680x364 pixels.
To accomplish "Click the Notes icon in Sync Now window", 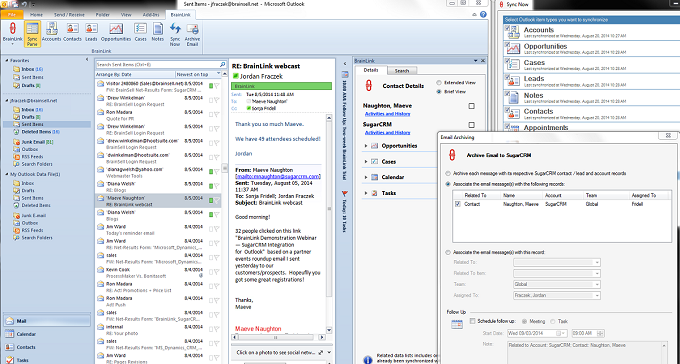I will click(513, 97).
